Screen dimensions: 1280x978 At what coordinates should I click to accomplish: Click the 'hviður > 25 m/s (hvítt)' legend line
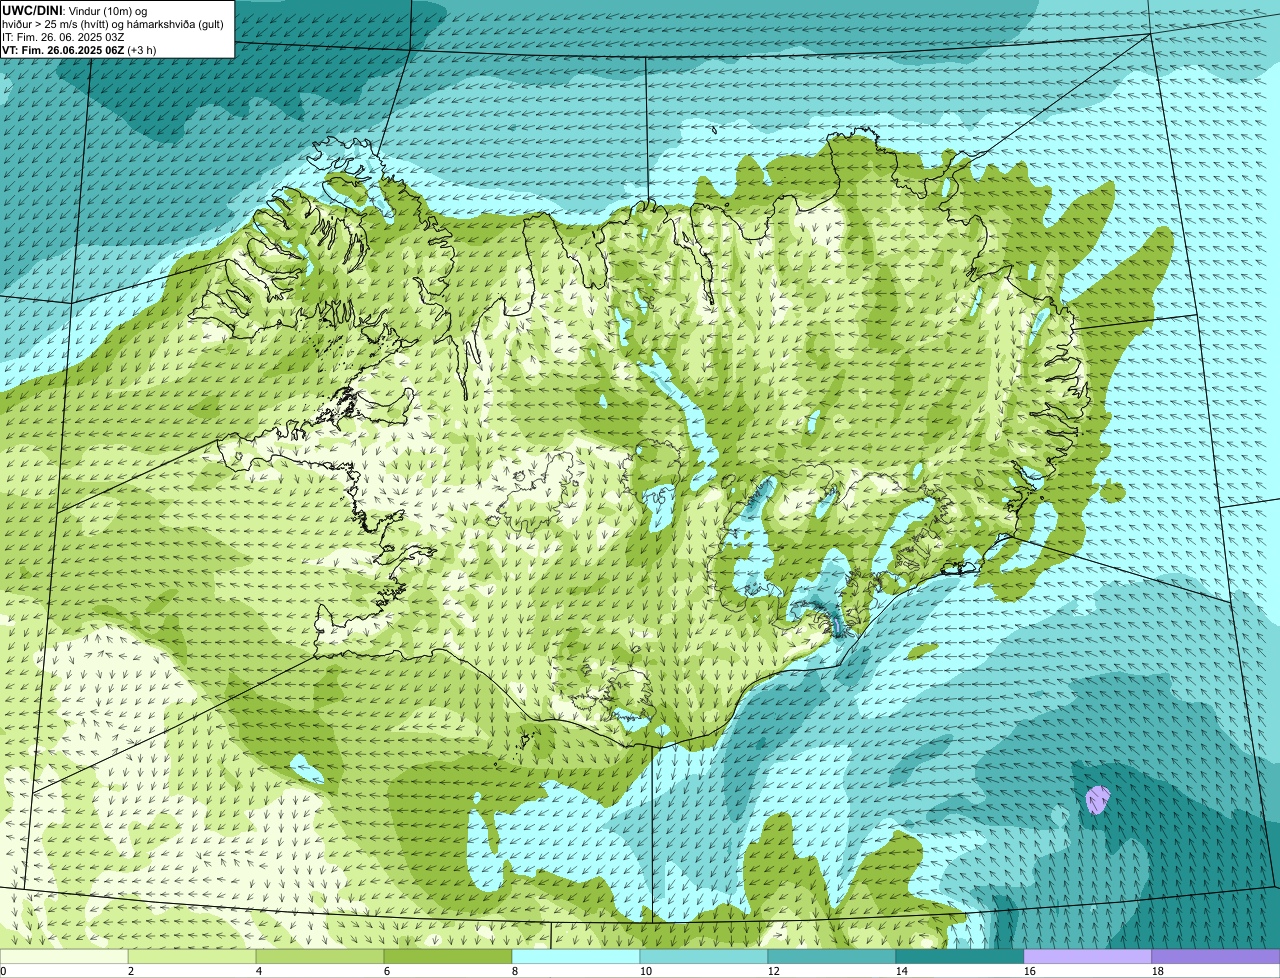tap(113, 24)
